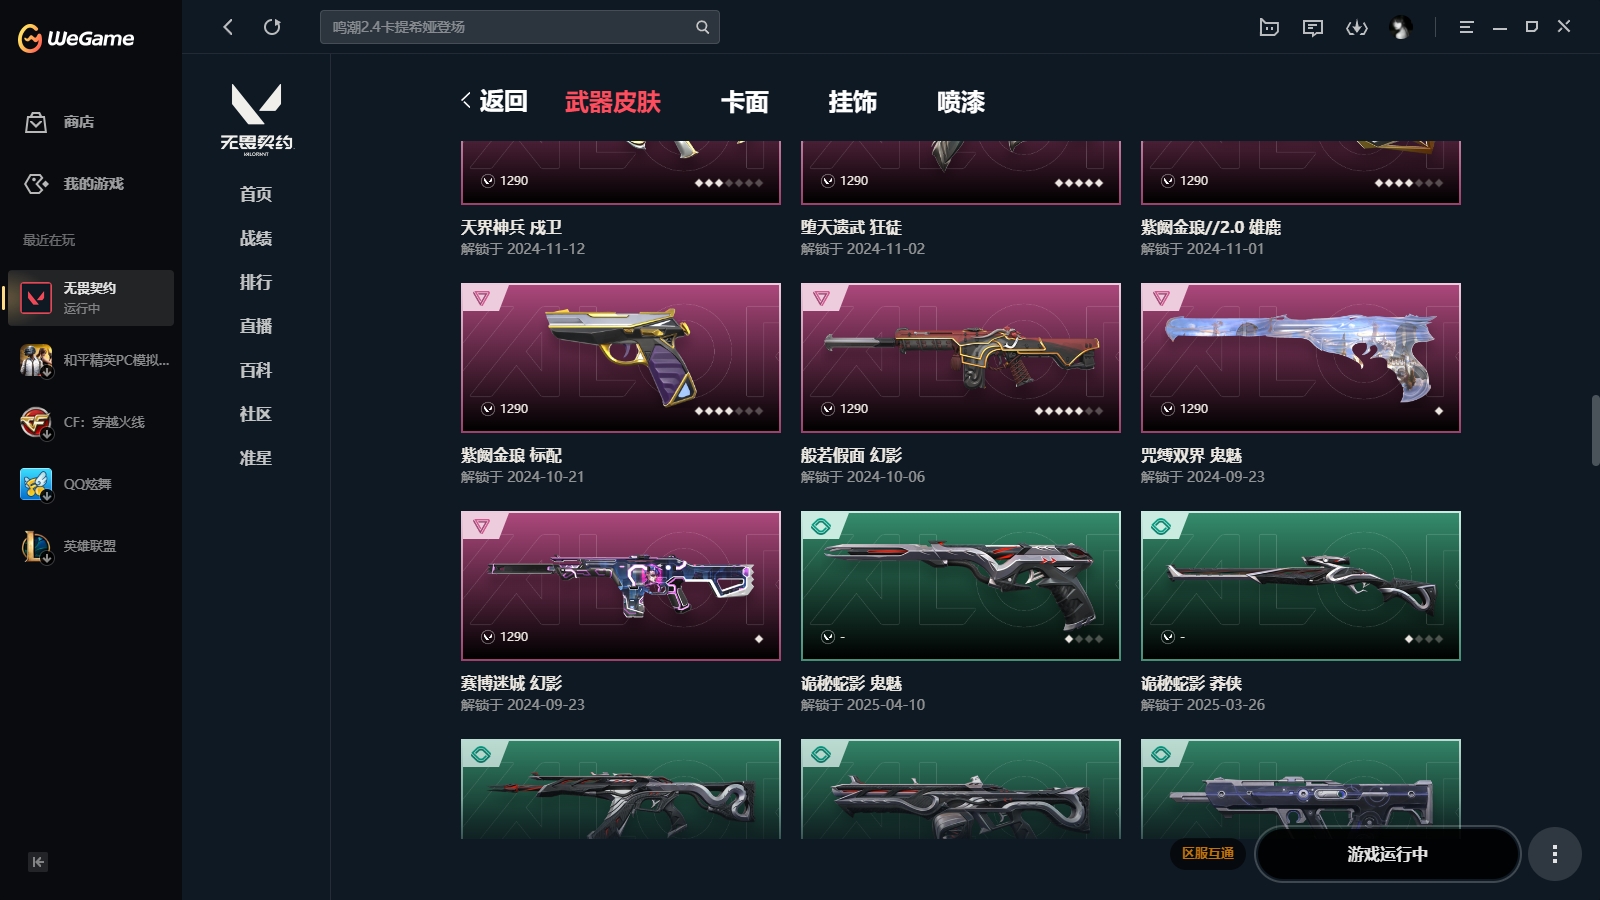The image size is (1600, 900).
Task: Select the 挂饰 tab
Action: click(853, 102)
